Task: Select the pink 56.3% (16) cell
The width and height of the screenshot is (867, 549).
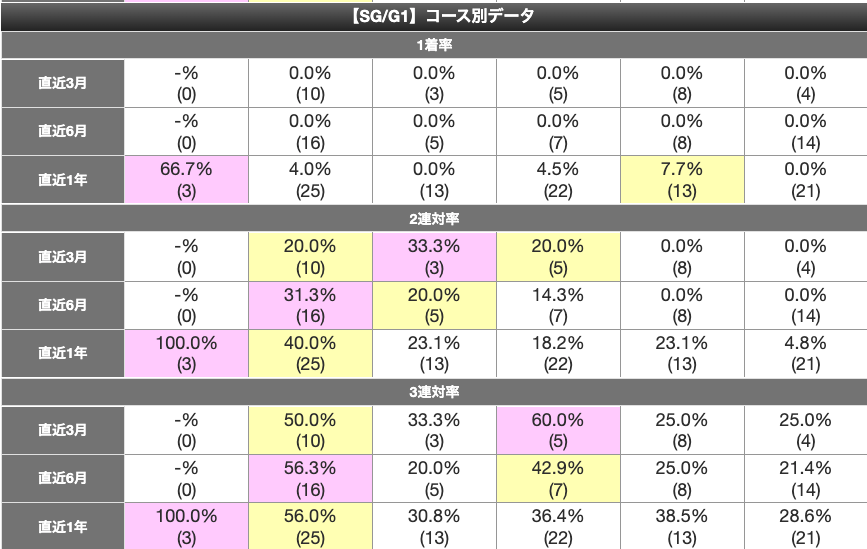Action: [x=310, y=477]
